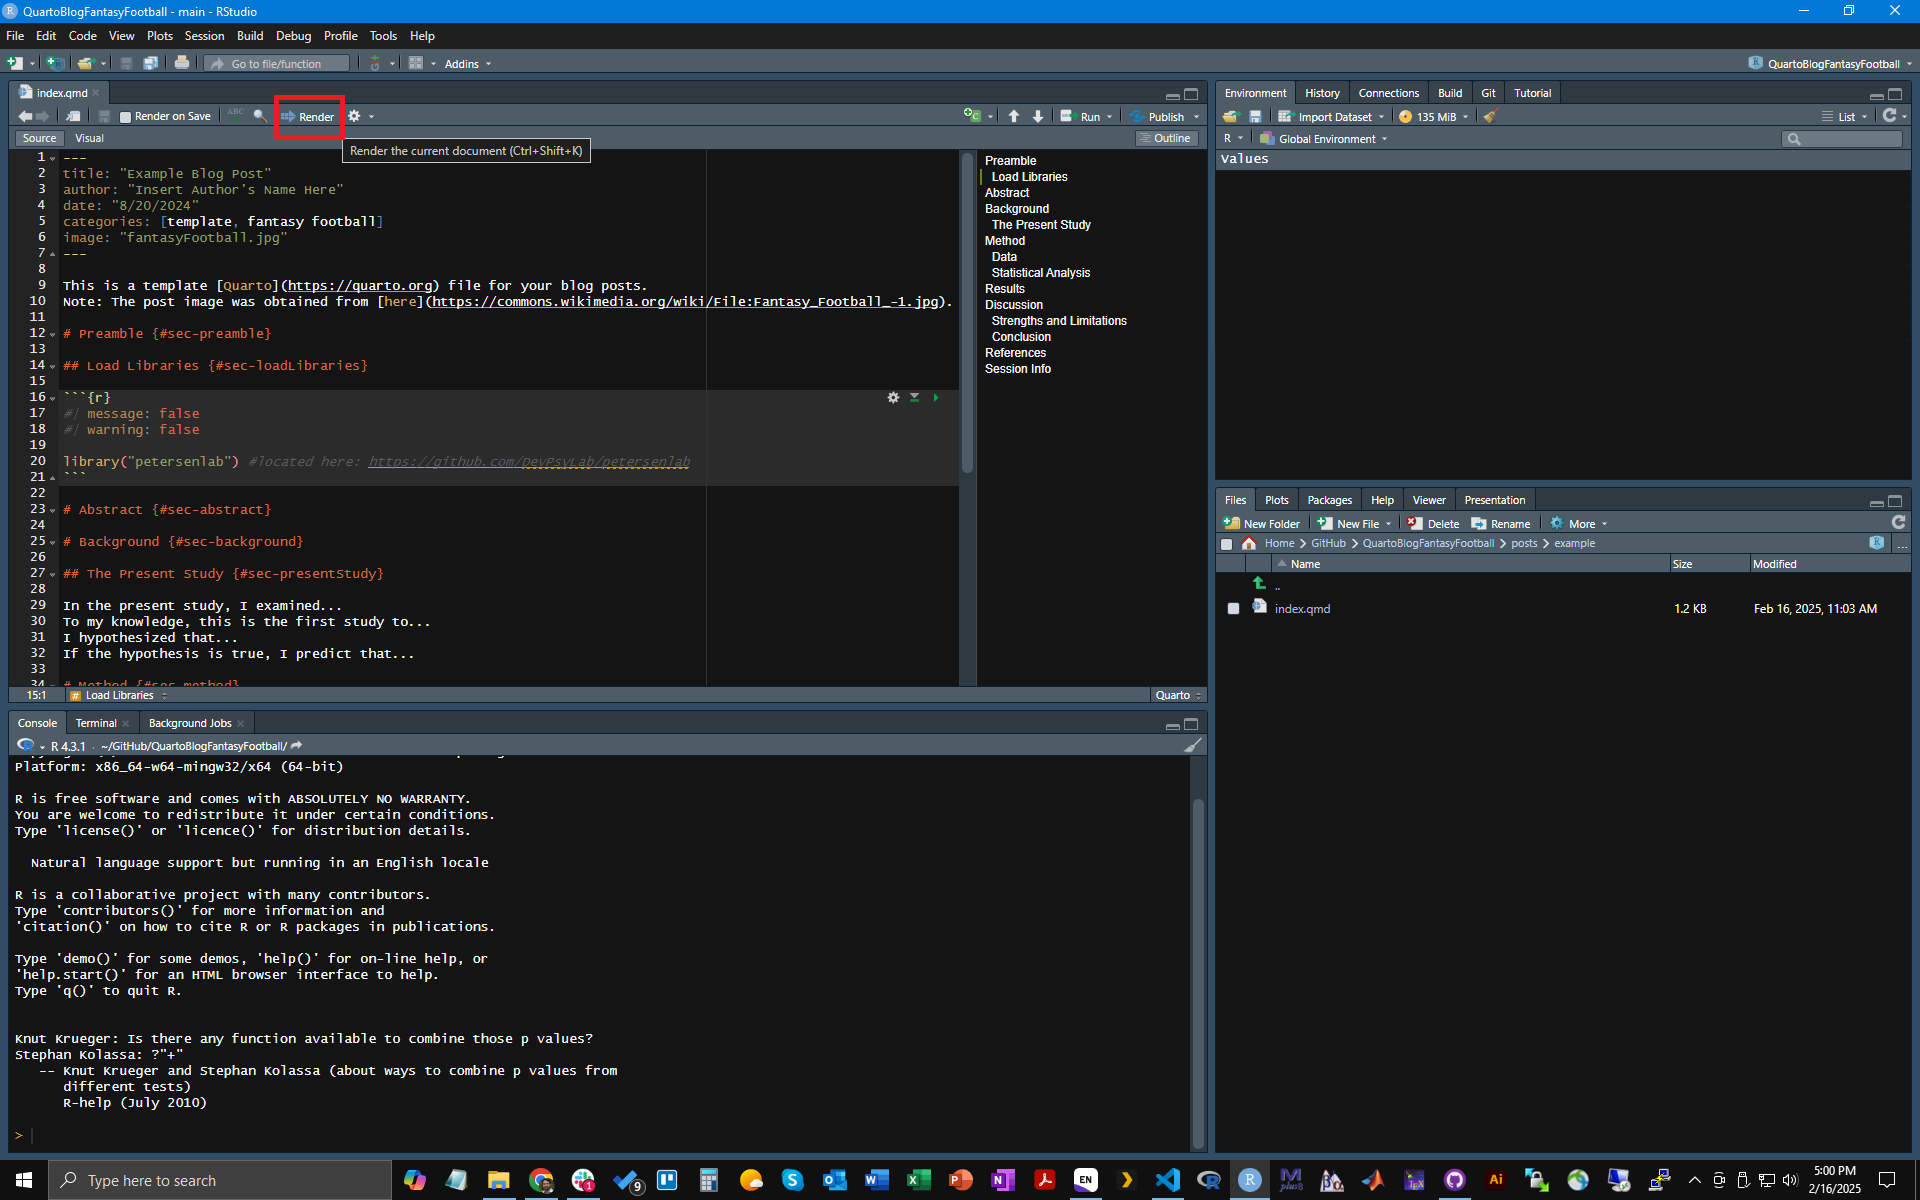Open Import Dataset dropdown
The width and height of the screenshot is (1920, 1200).
click(x=1331, y=116)
